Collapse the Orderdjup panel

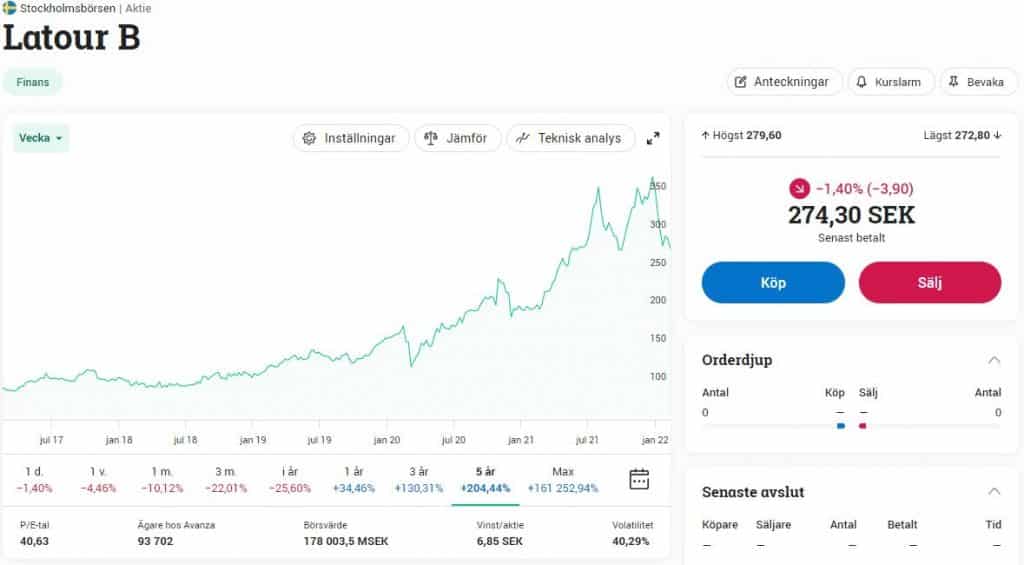(x=994, y=360)
